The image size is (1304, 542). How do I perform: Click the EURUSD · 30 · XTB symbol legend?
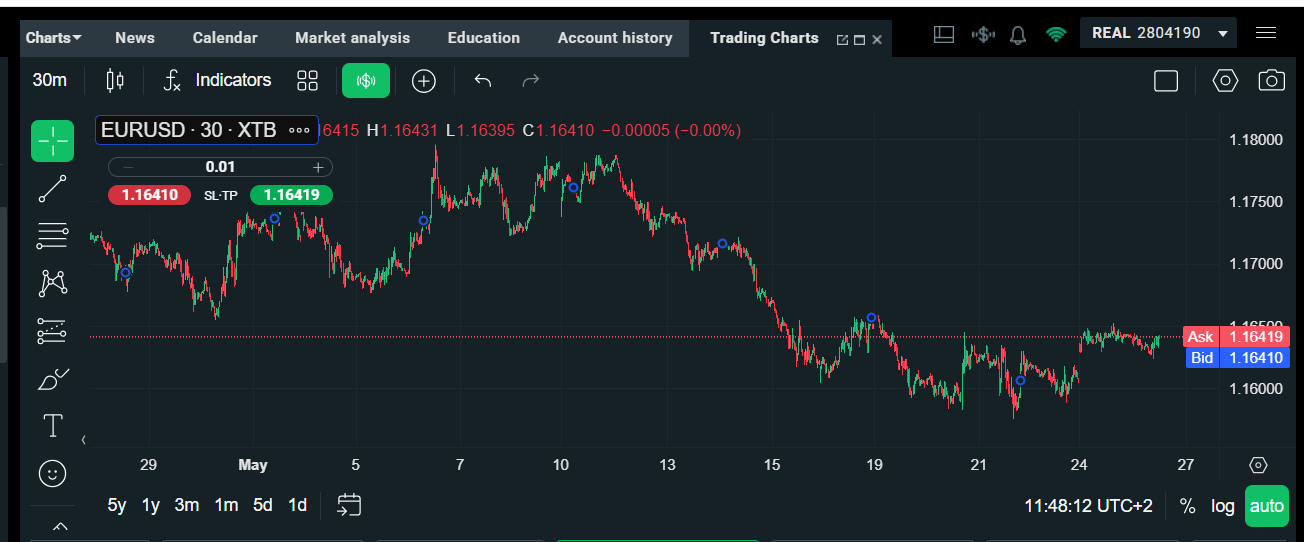click(x=188, y=130)
